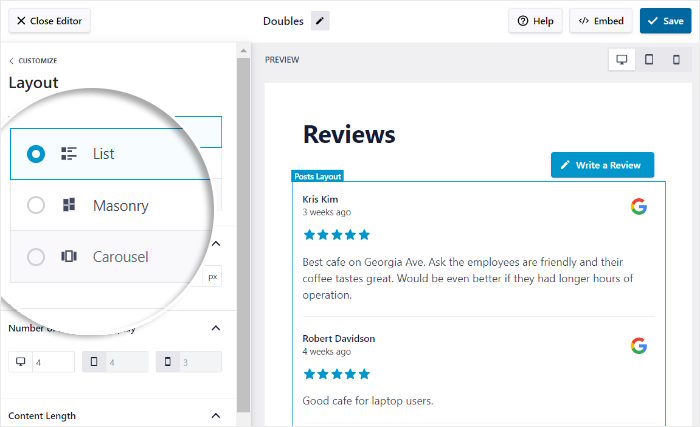Close the editor
The width and height of the screenshot is (700, 427).
(x=49, y=21)
